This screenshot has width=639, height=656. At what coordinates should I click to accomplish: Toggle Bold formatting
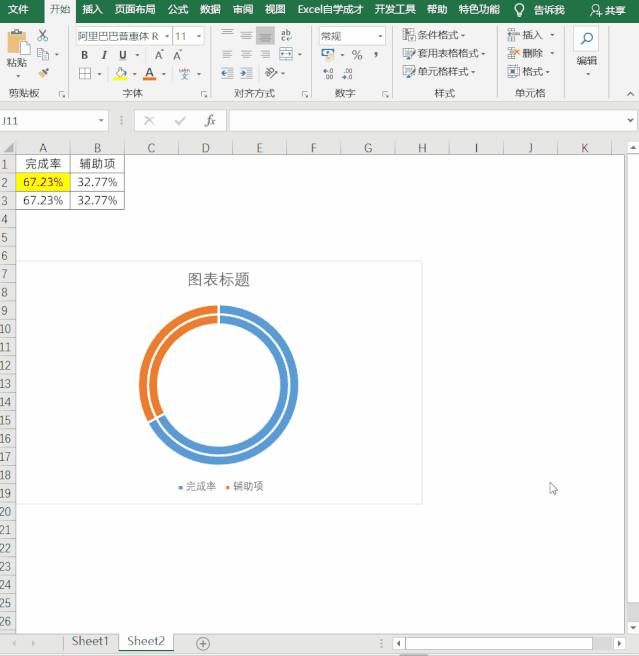85,55
